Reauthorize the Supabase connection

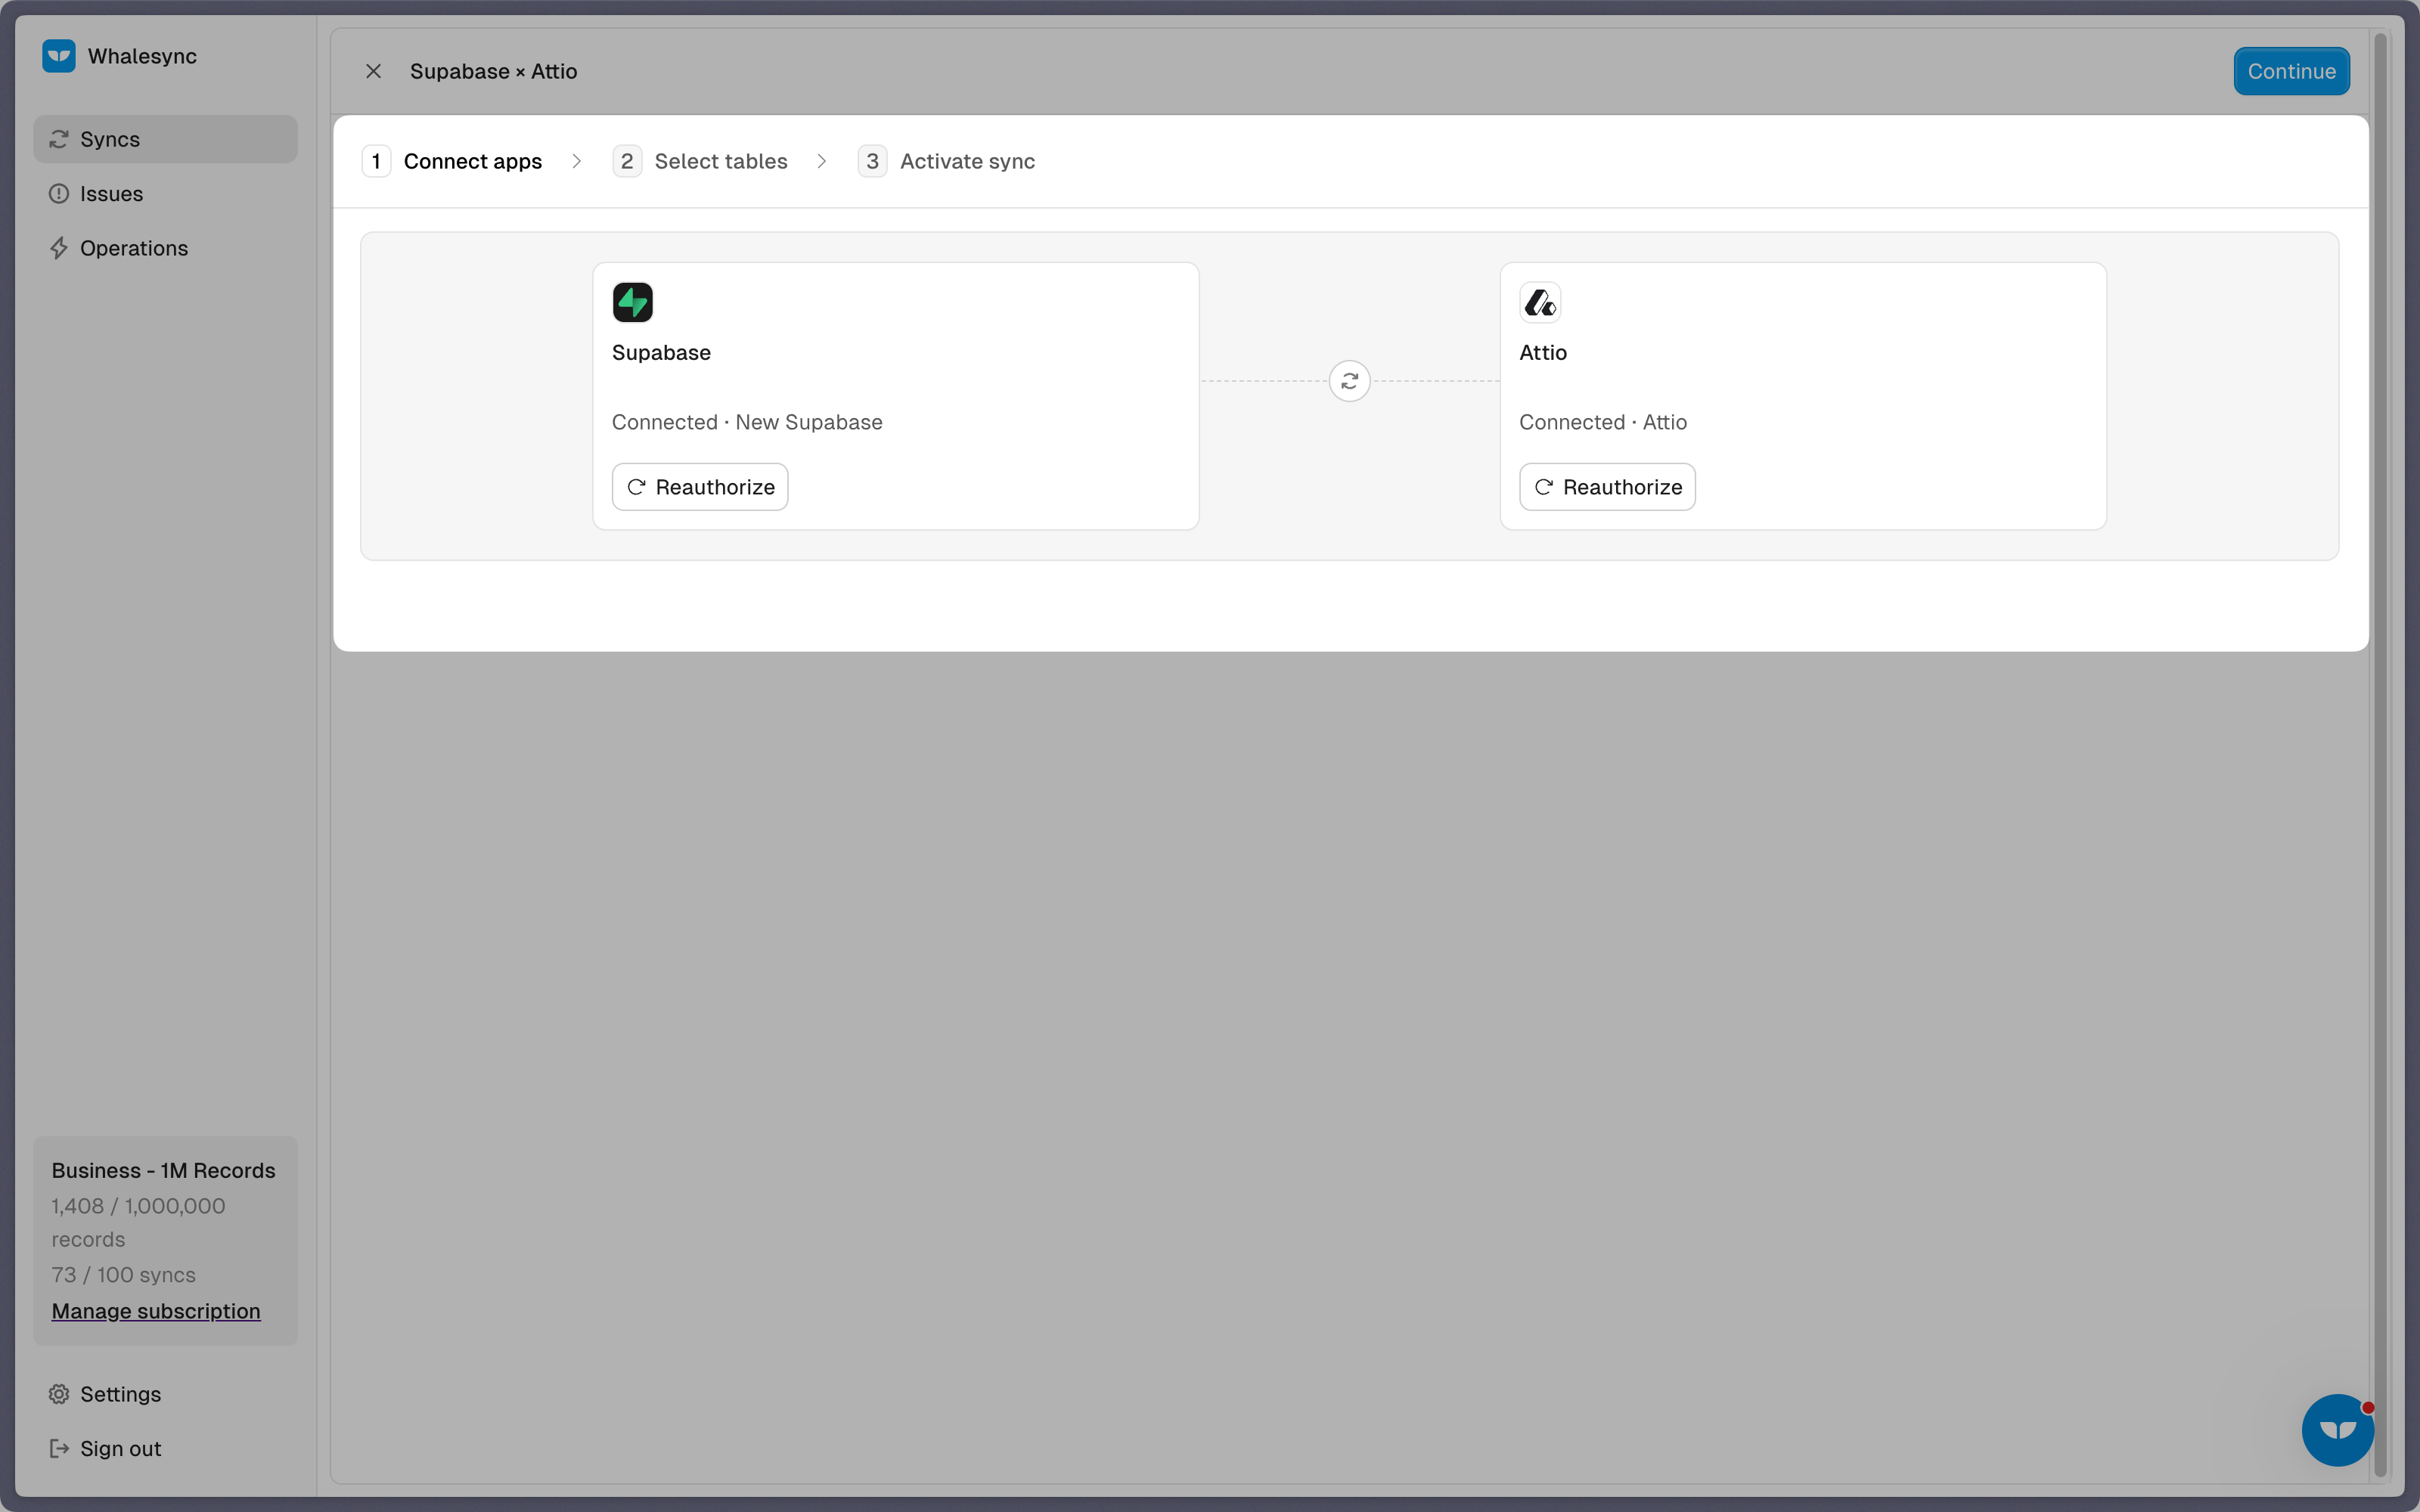tap(700, 487)
